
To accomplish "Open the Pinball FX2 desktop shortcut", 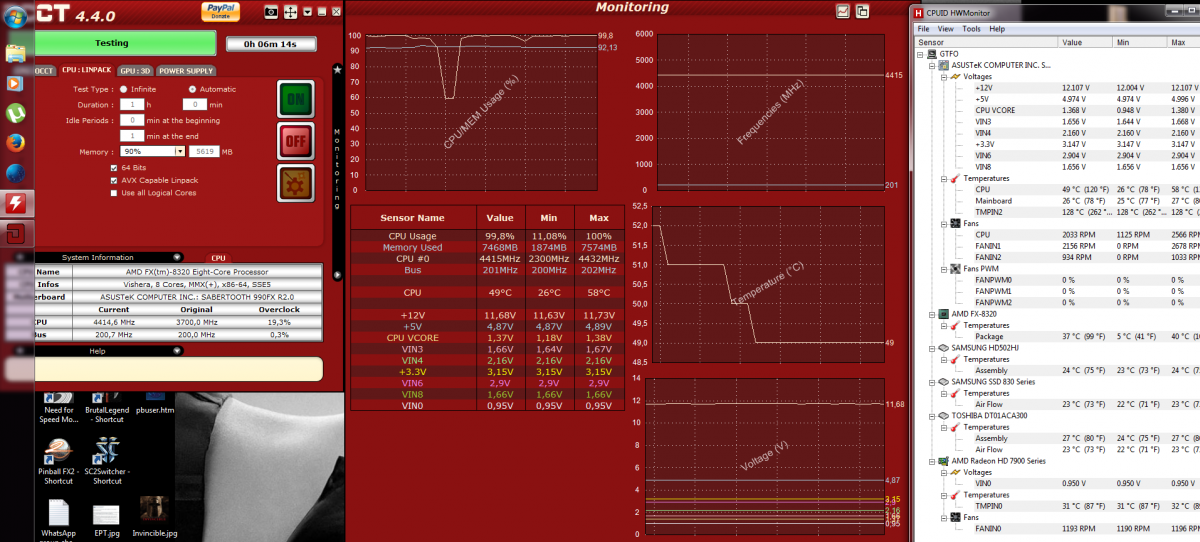I will 58,462.
